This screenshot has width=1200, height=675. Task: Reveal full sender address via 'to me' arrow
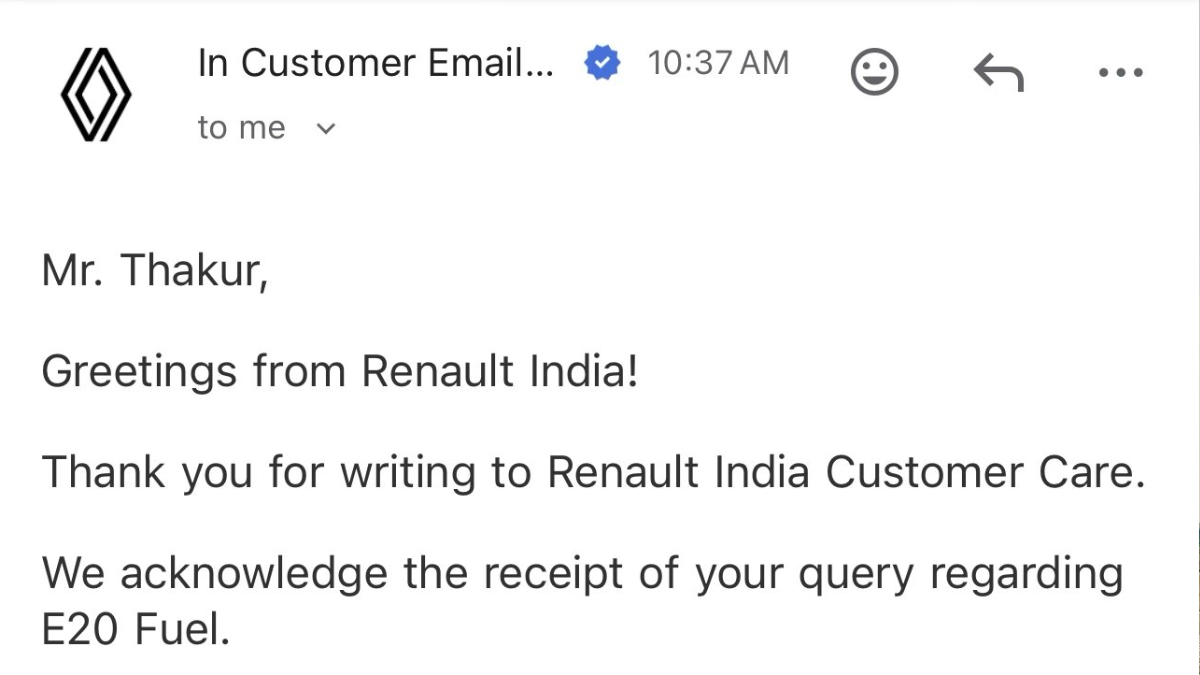pyautogui.click(x=326, y=128)
